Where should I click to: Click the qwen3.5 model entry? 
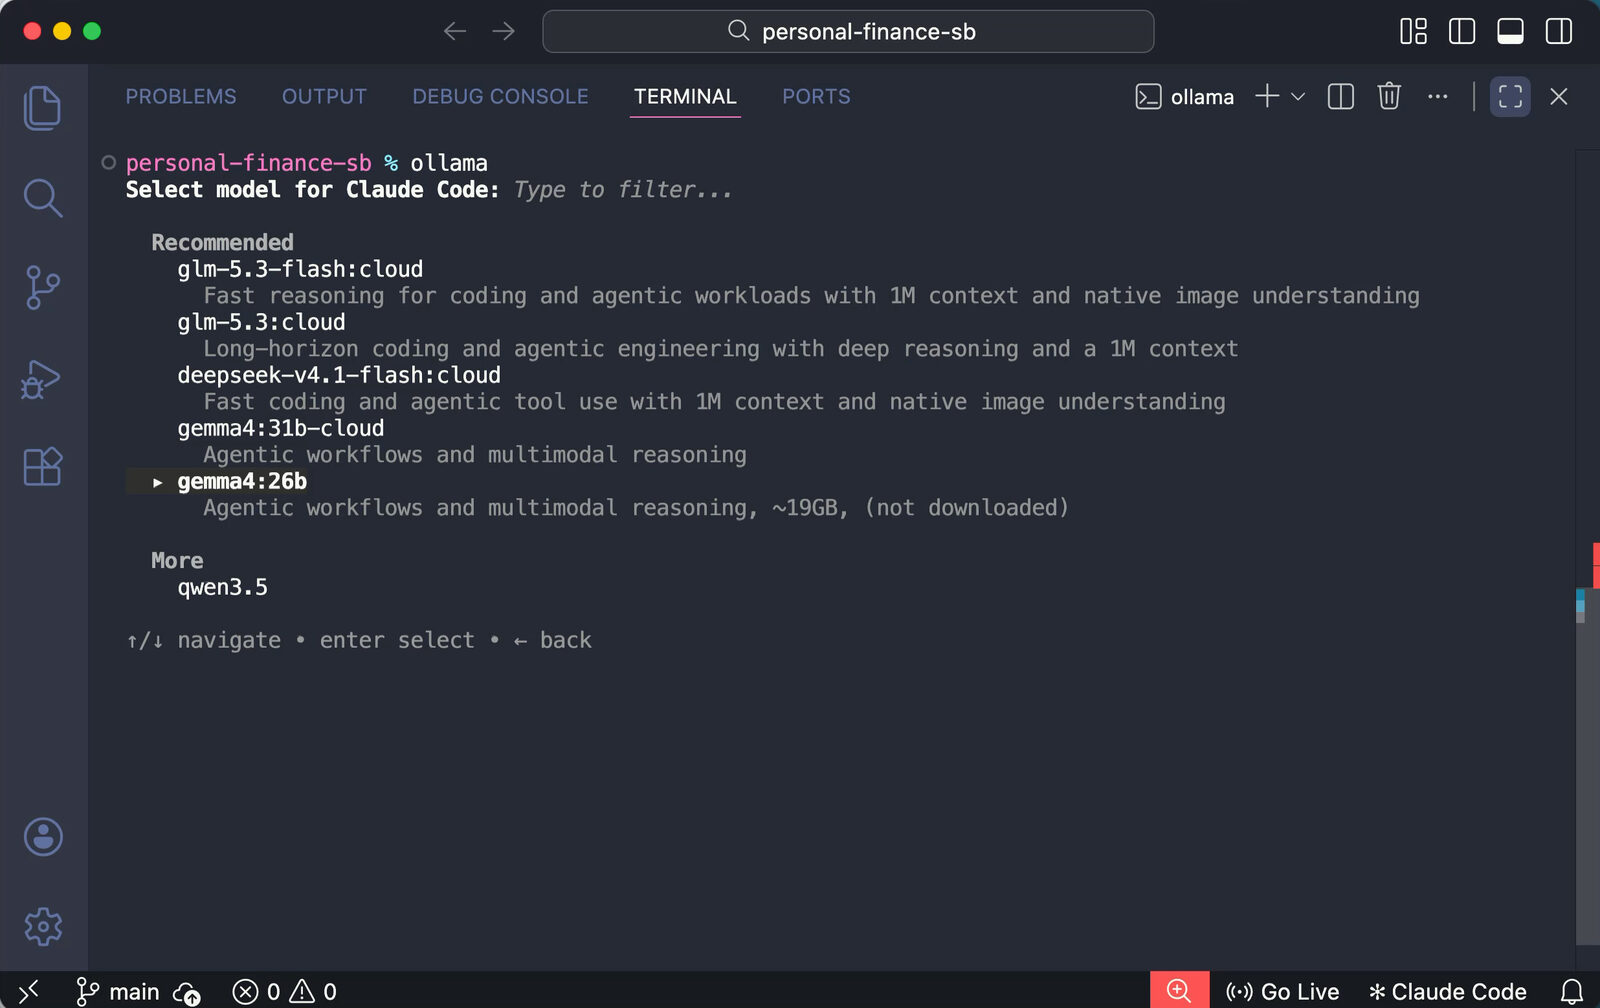click(x=222, y=587)
